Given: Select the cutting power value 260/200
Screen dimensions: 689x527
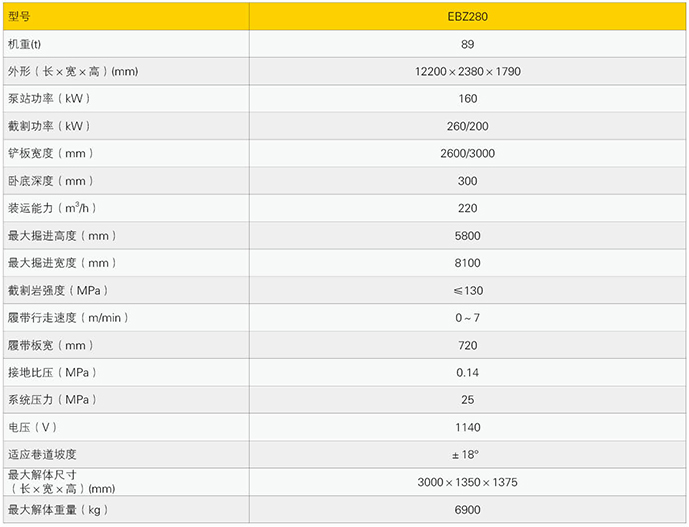Looking at the screenshot, I should tap(468, 126).
